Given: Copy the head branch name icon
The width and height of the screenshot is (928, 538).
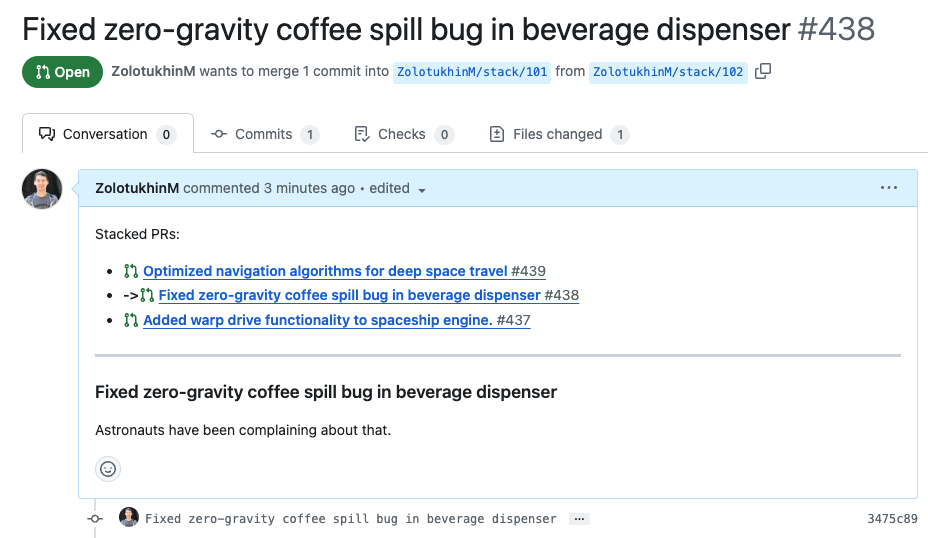Looking at the screenshot, I should click(763, 71).
